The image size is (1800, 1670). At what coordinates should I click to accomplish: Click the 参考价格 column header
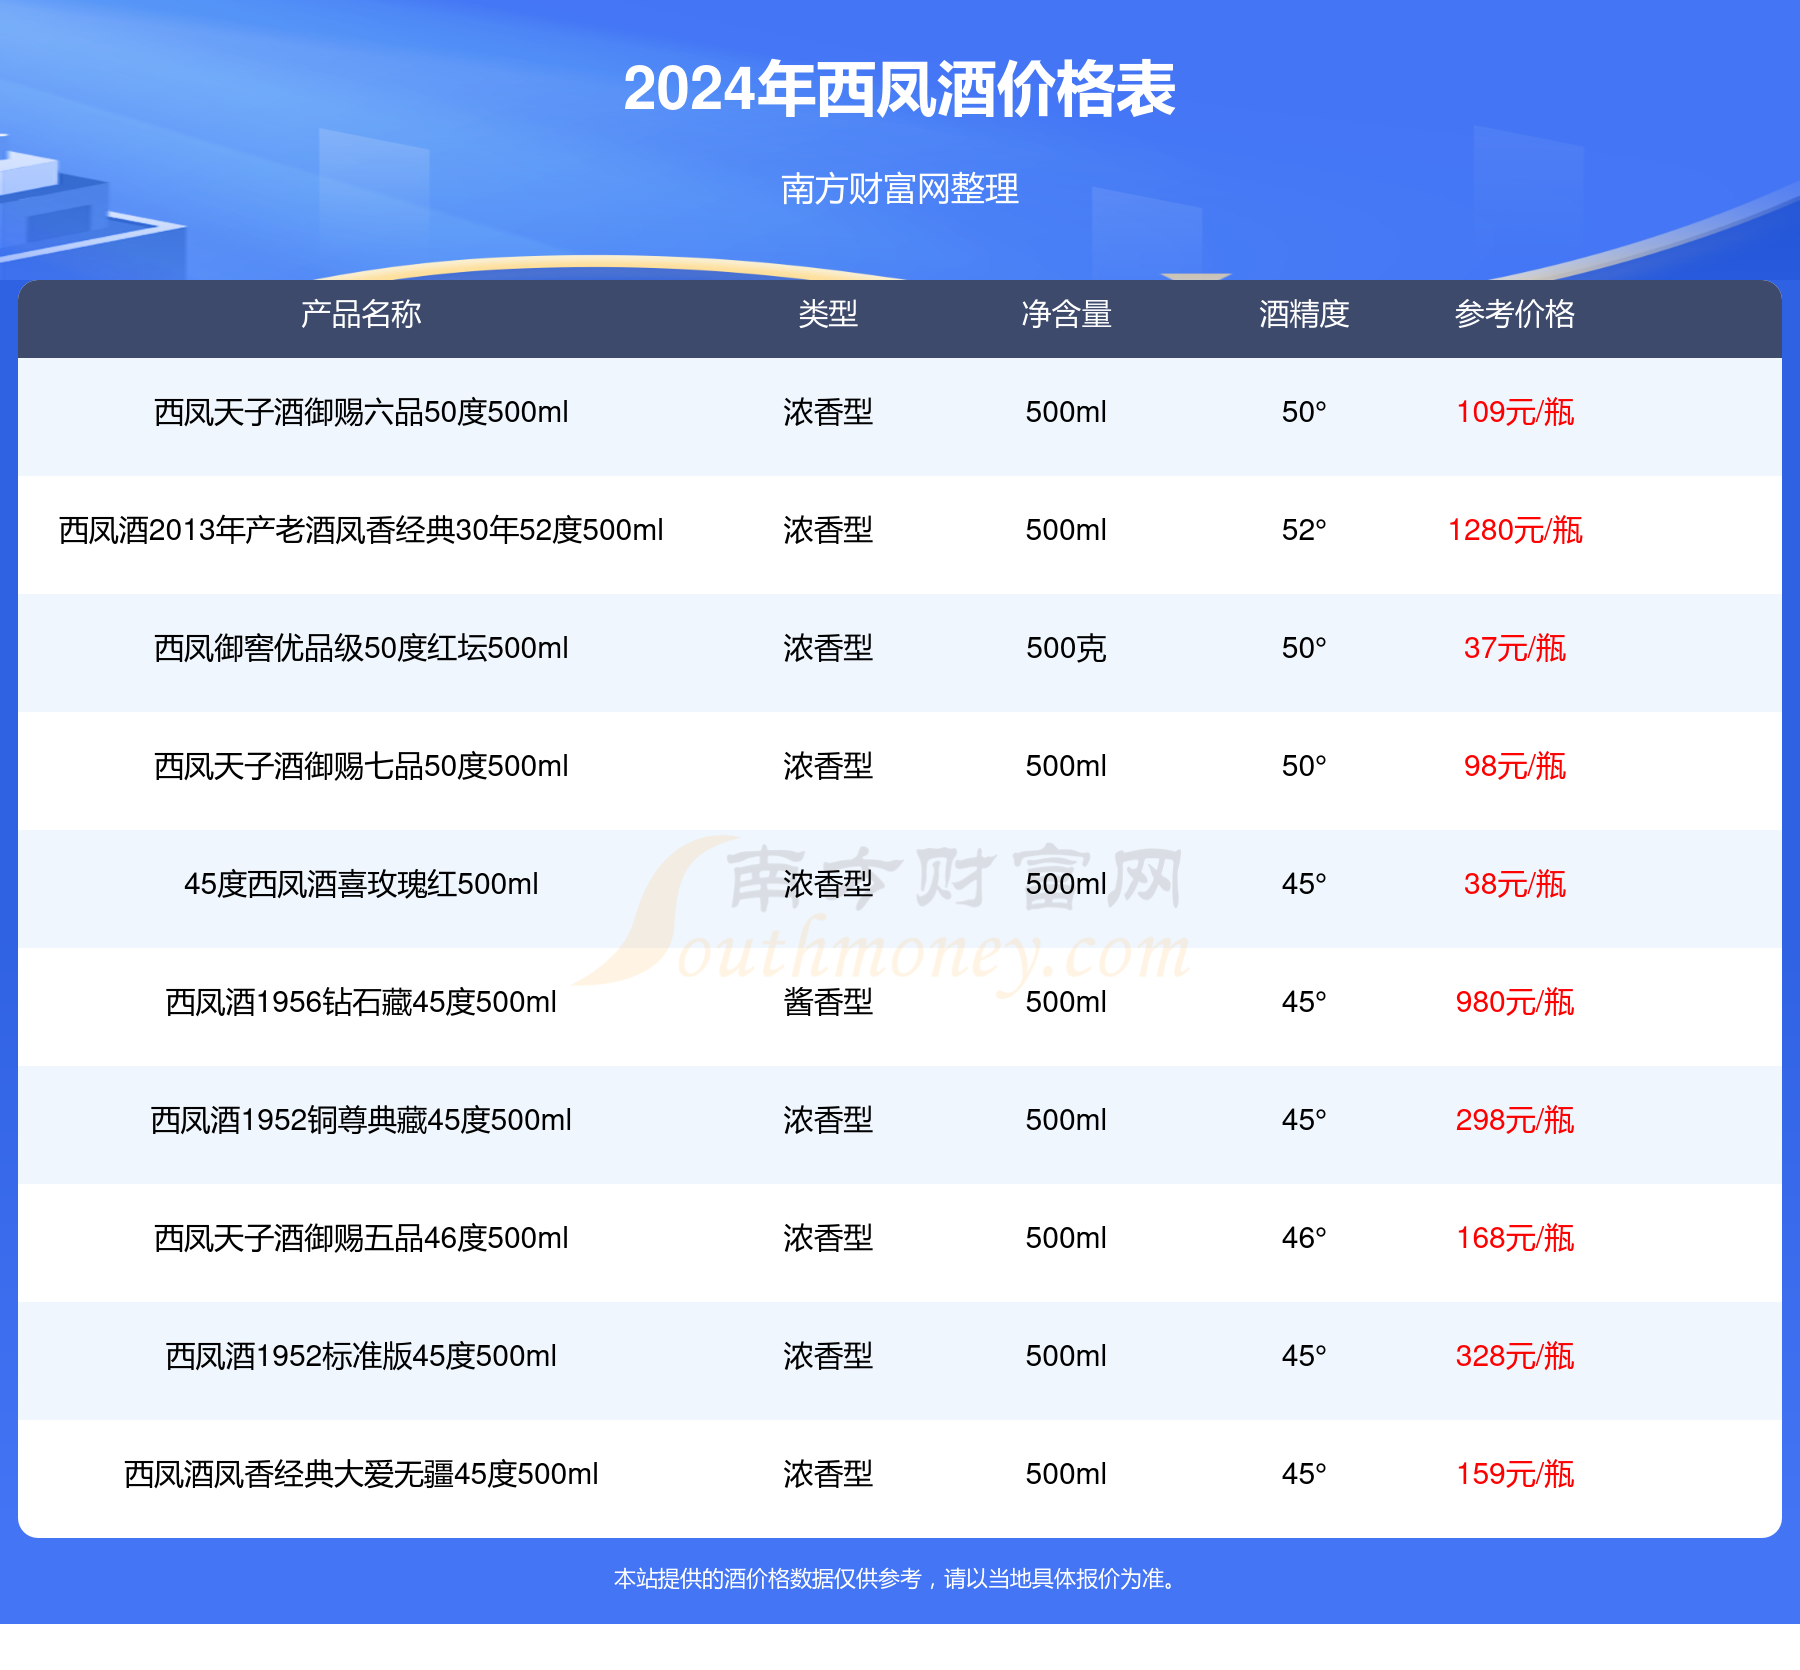click(1515, 314)
